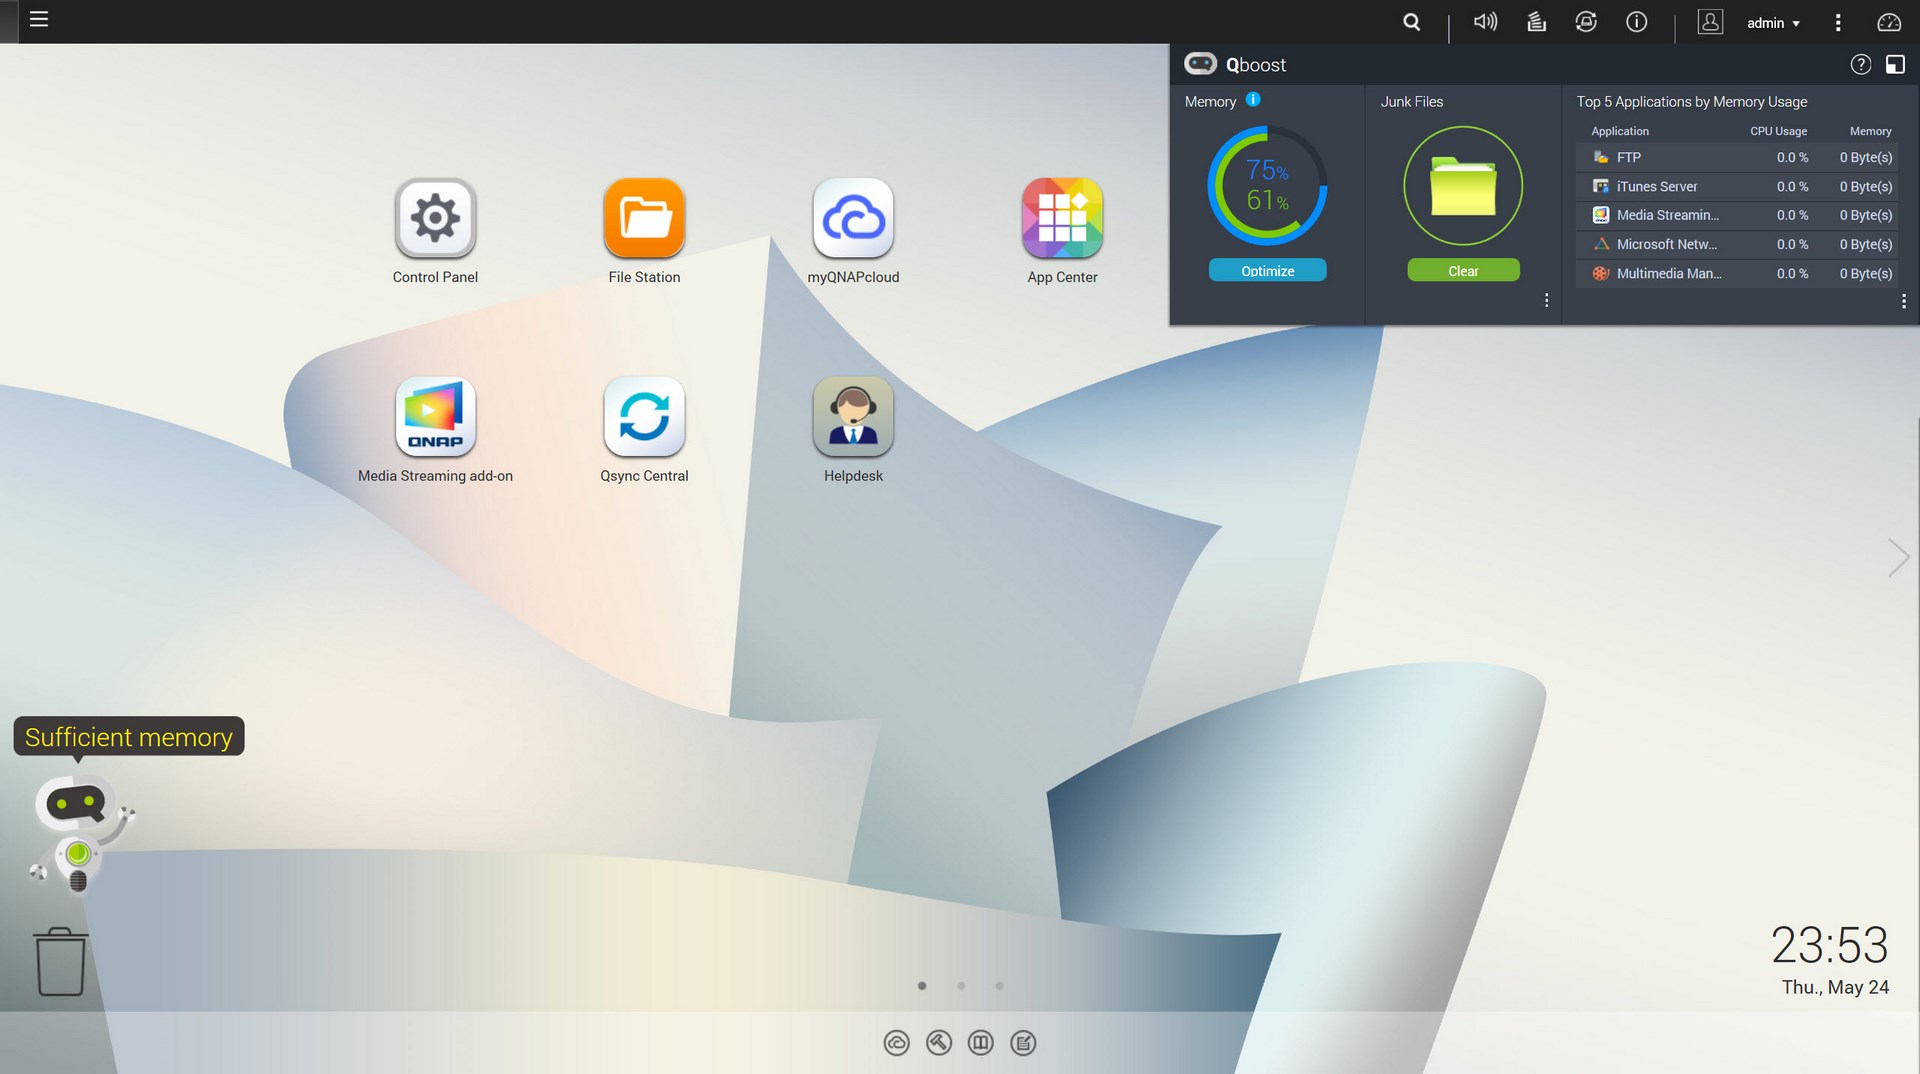Expand the admin account dropdown

click(x=1773, y=23)
